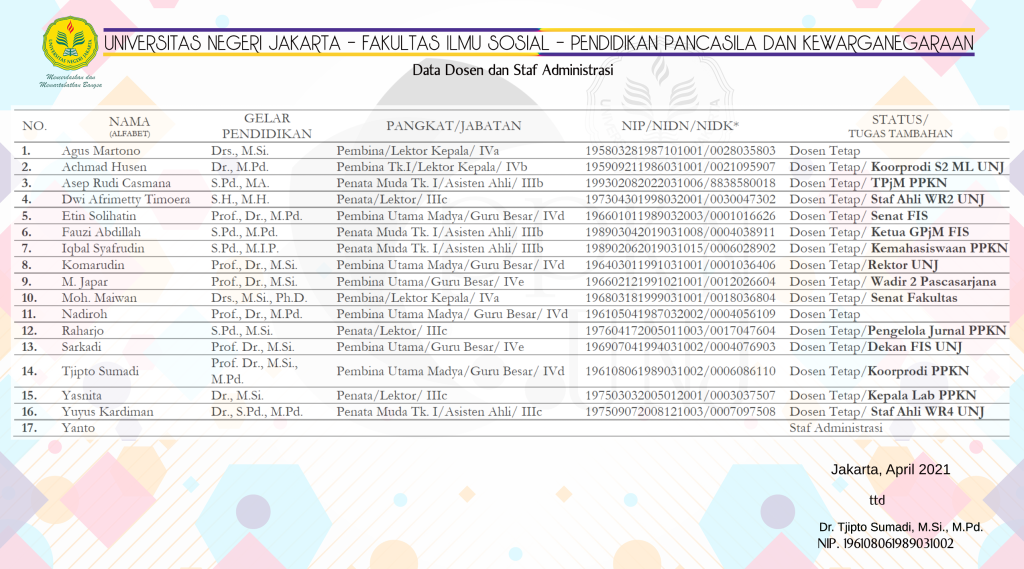1024x569 pixels.
Task: Click status Koorprodi PPKN
Action: [918, 371]
